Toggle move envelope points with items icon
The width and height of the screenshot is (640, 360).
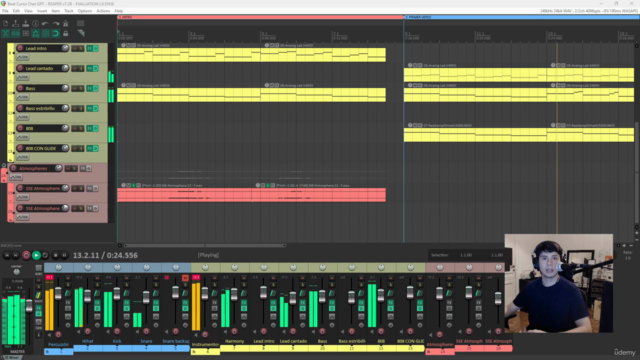click(36, 33)
